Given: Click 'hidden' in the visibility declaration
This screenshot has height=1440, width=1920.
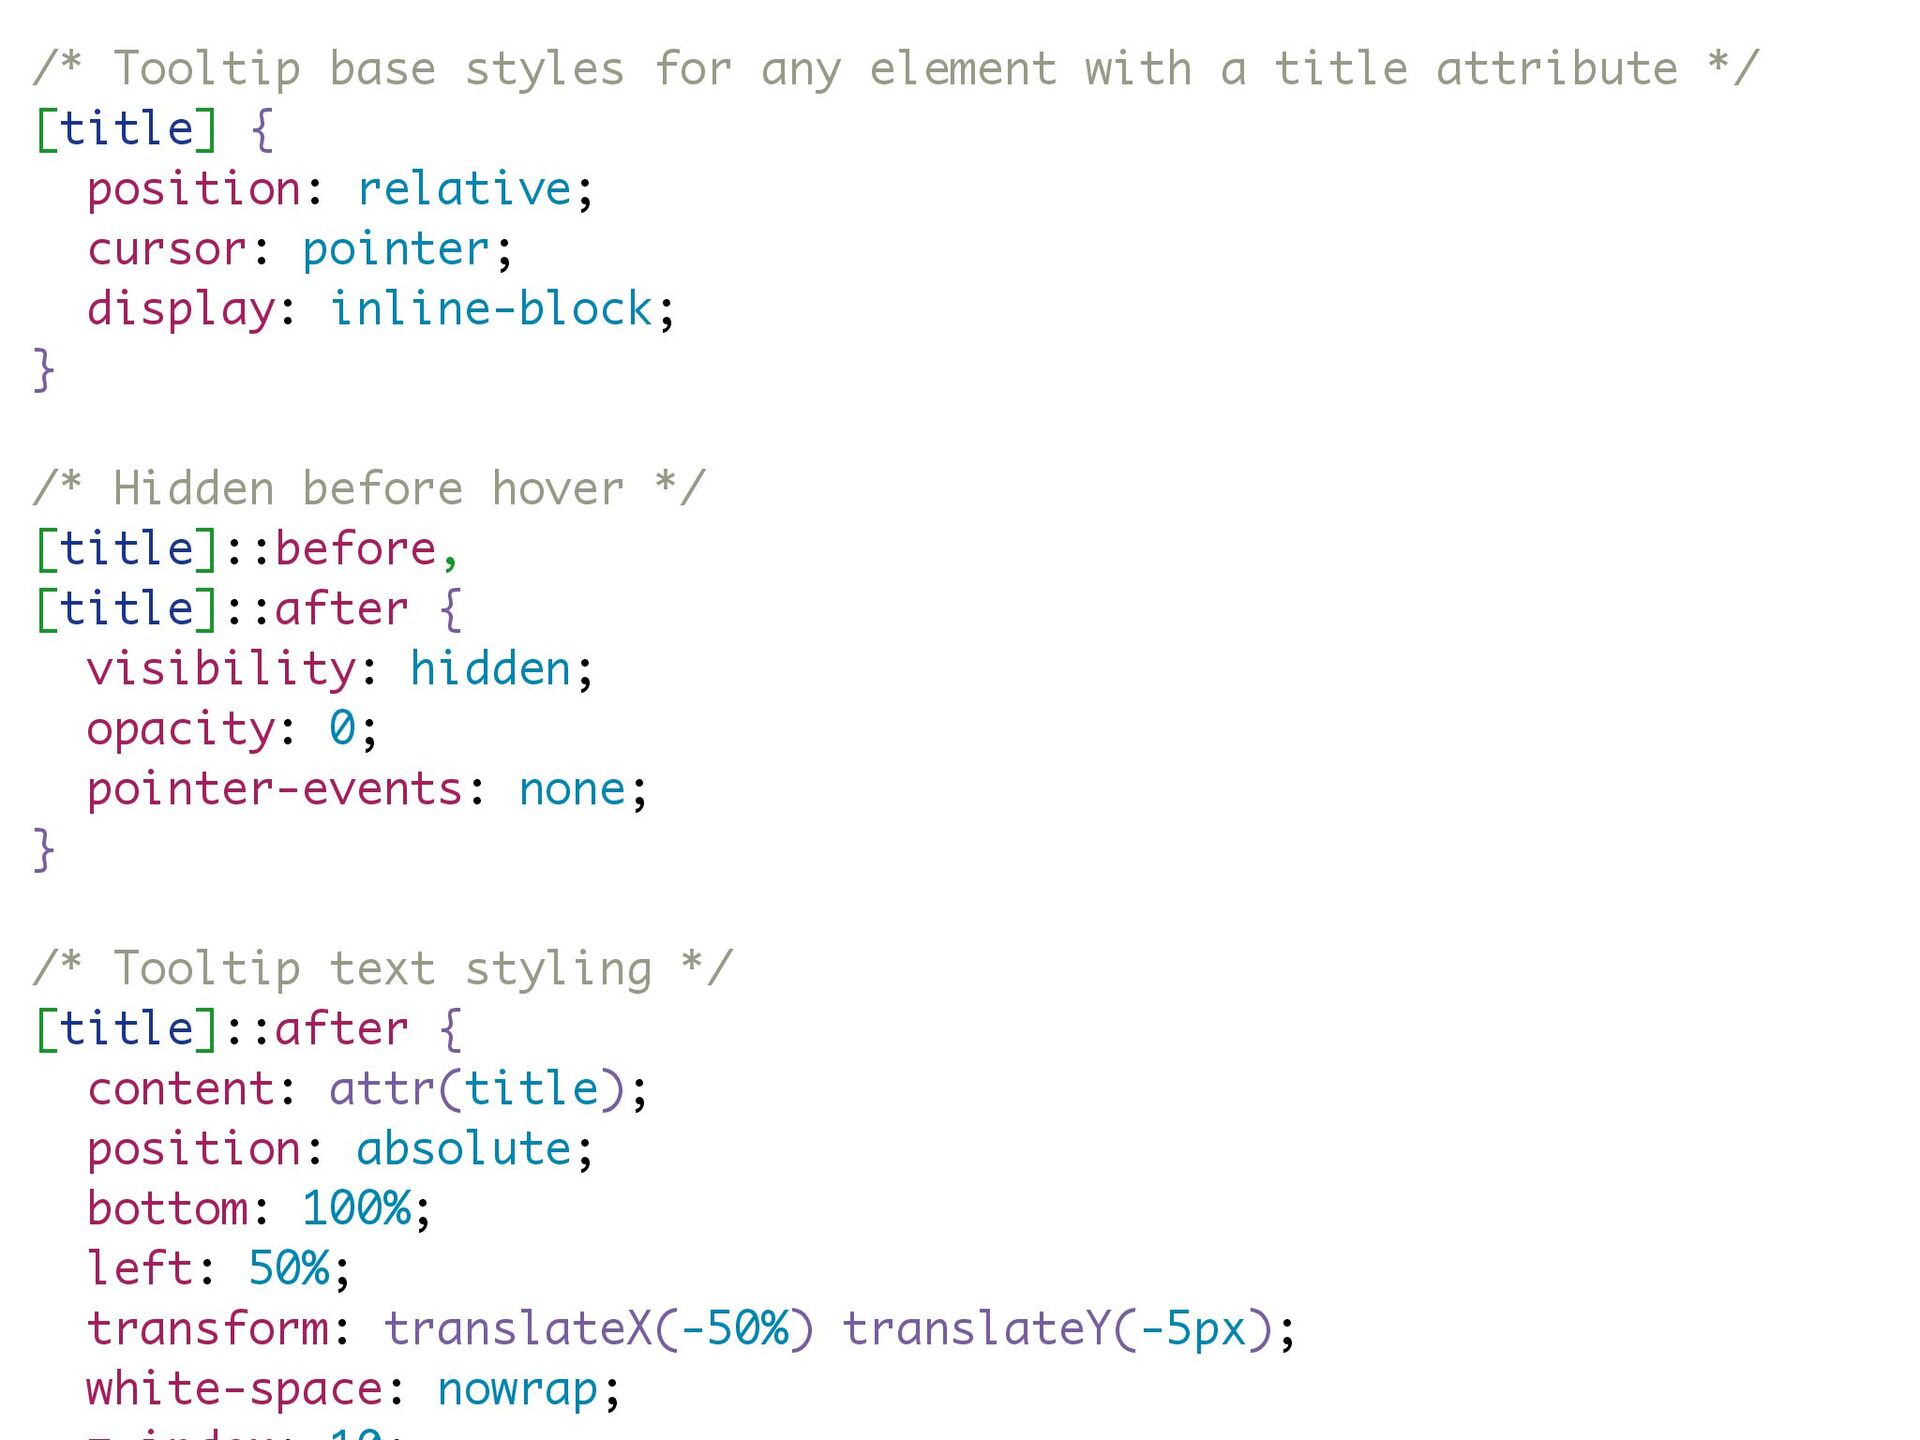Looking at the screenshot, I should 490,669.
